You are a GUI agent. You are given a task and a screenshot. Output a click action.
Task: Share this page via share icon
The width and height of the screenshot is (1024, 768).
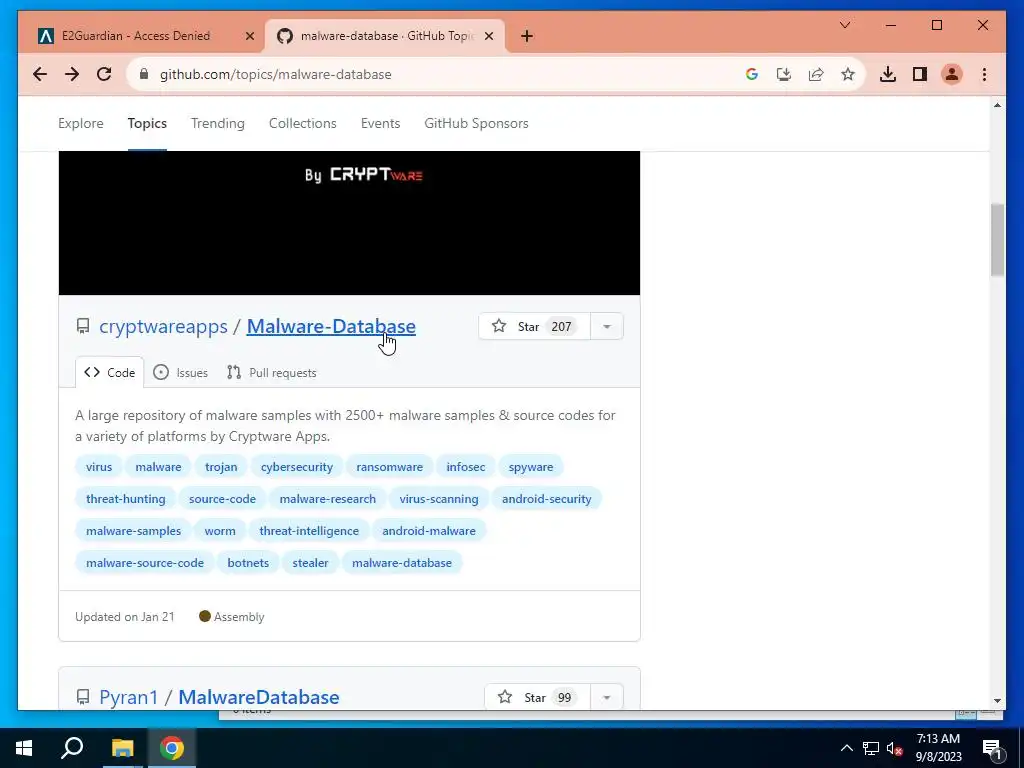point(816,74)
